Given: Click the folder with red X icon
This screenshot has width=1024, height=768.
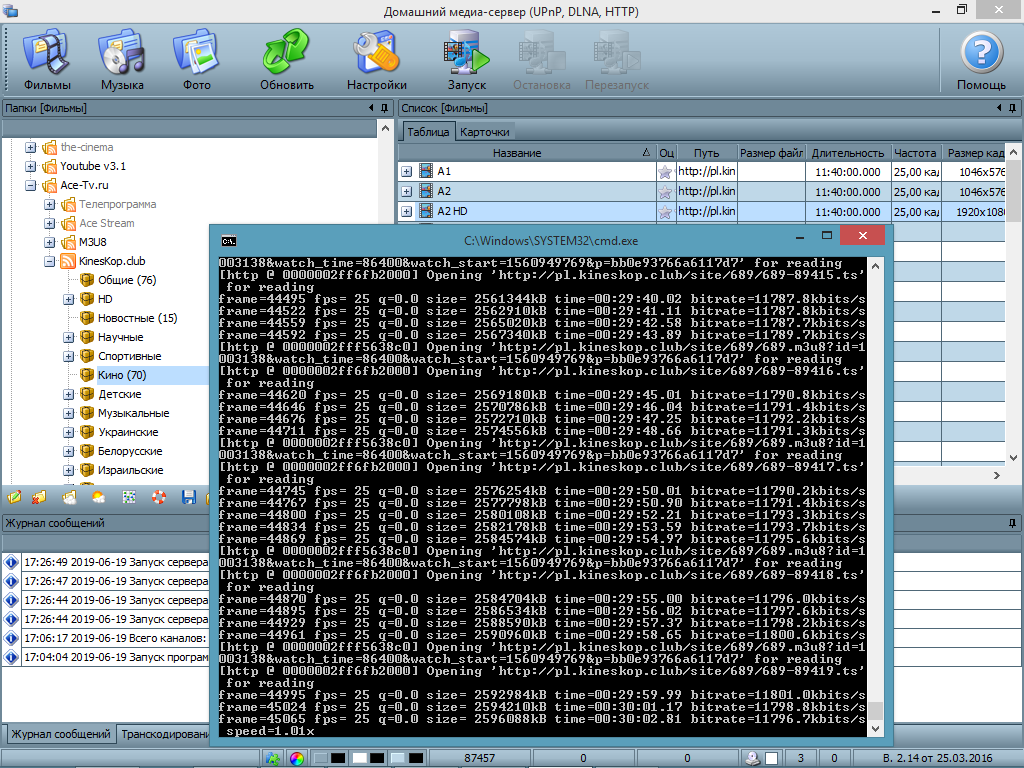Looking at the screenshot, I should [40, 497].
